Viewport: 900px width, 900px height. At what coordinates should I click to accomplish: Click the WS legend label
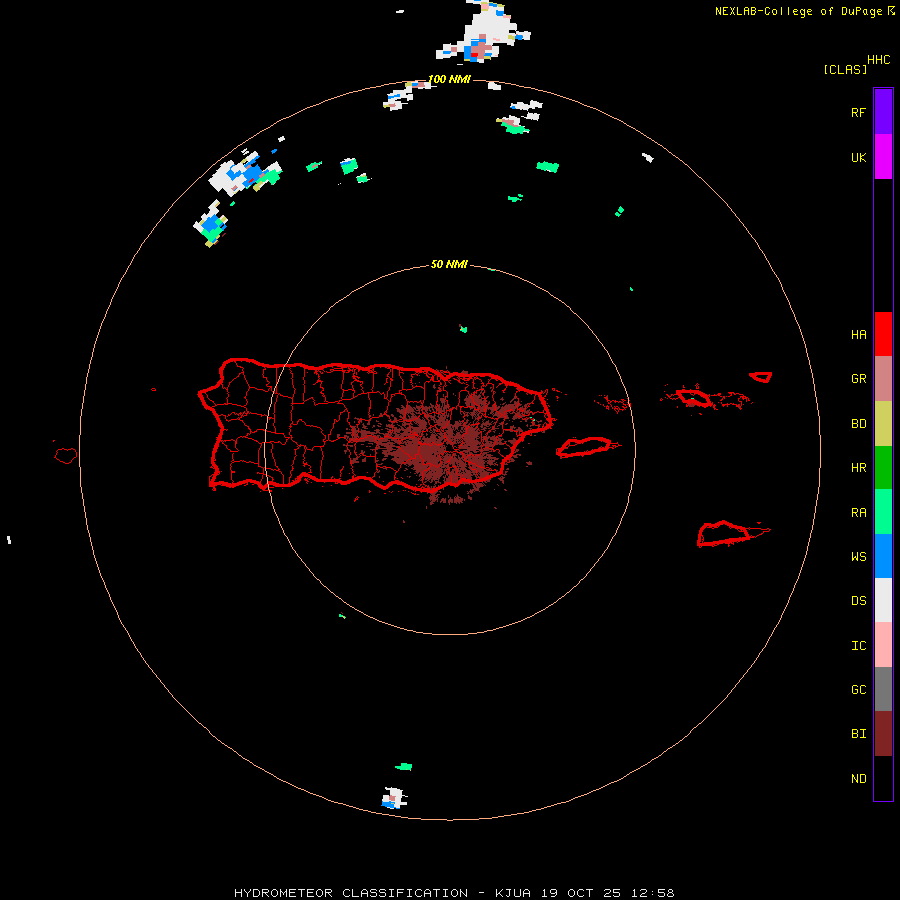(858, 556)
